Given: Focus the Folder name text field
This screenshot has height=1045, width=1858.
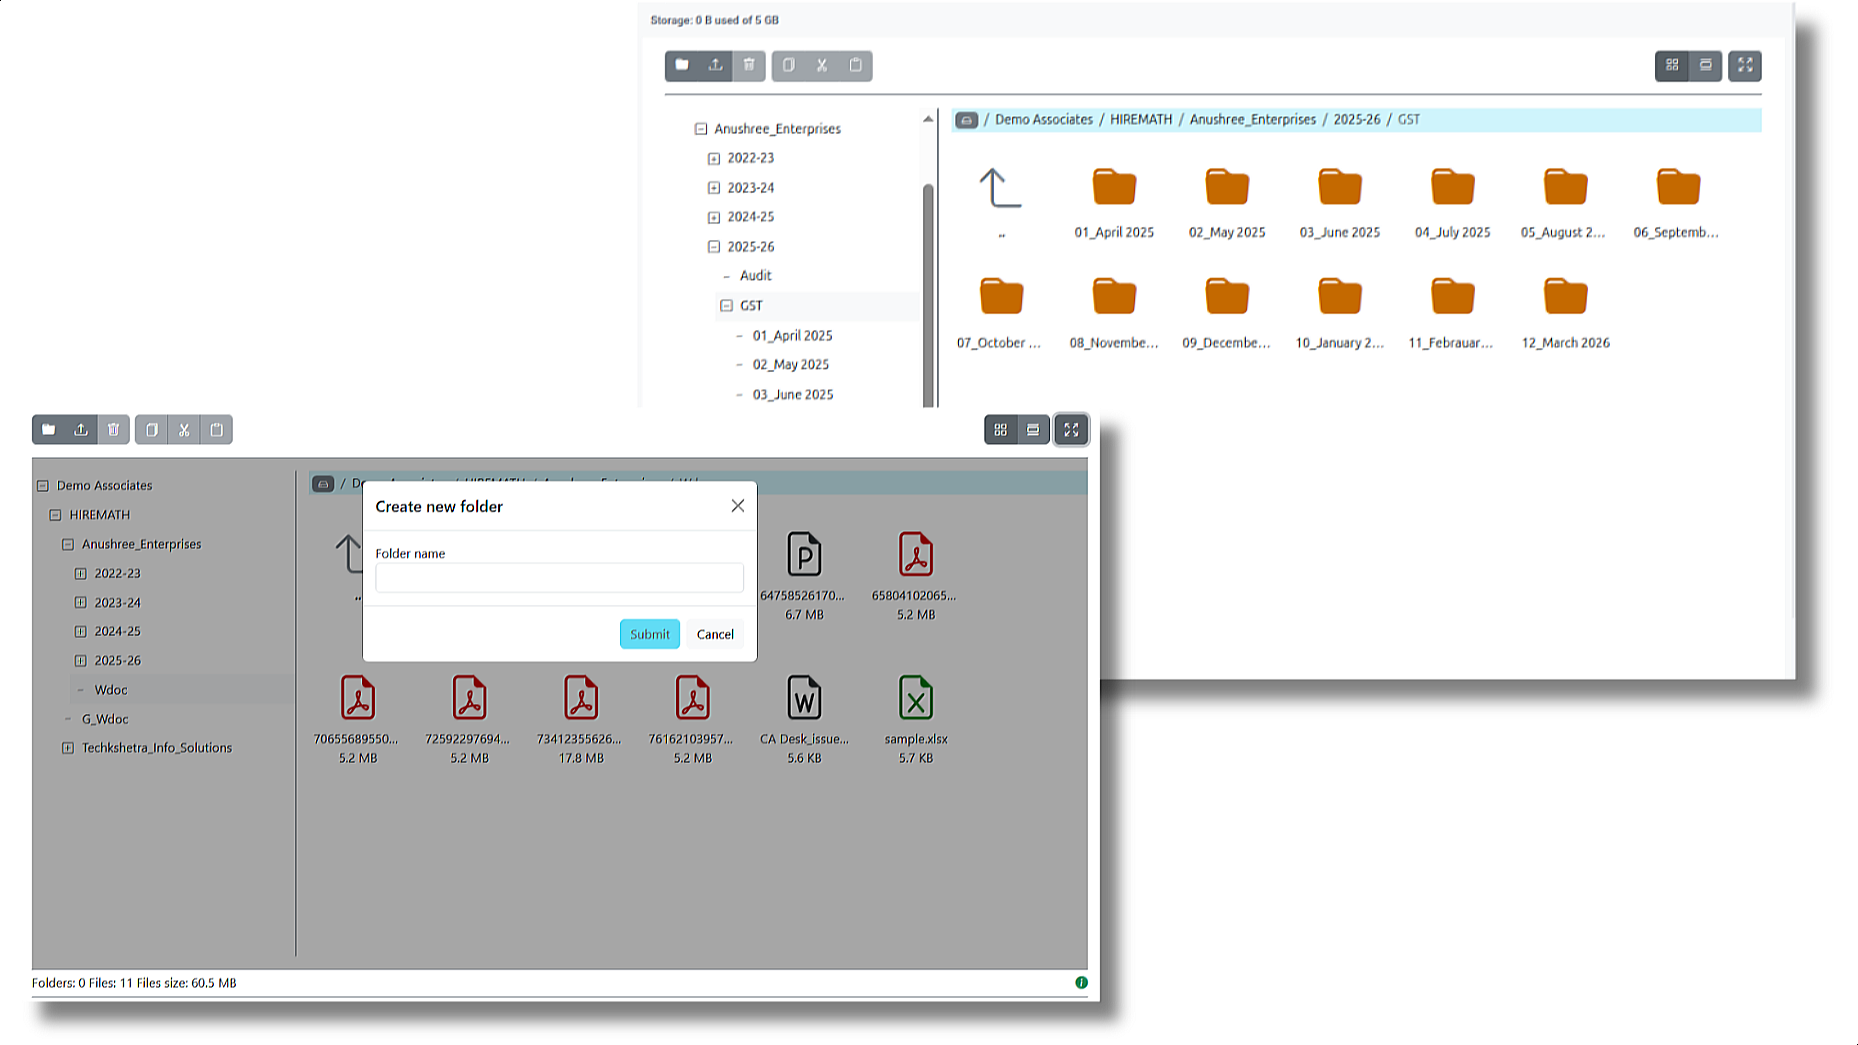Looking at the screenshot, I should pyautogui.click(x=559, y=578).
